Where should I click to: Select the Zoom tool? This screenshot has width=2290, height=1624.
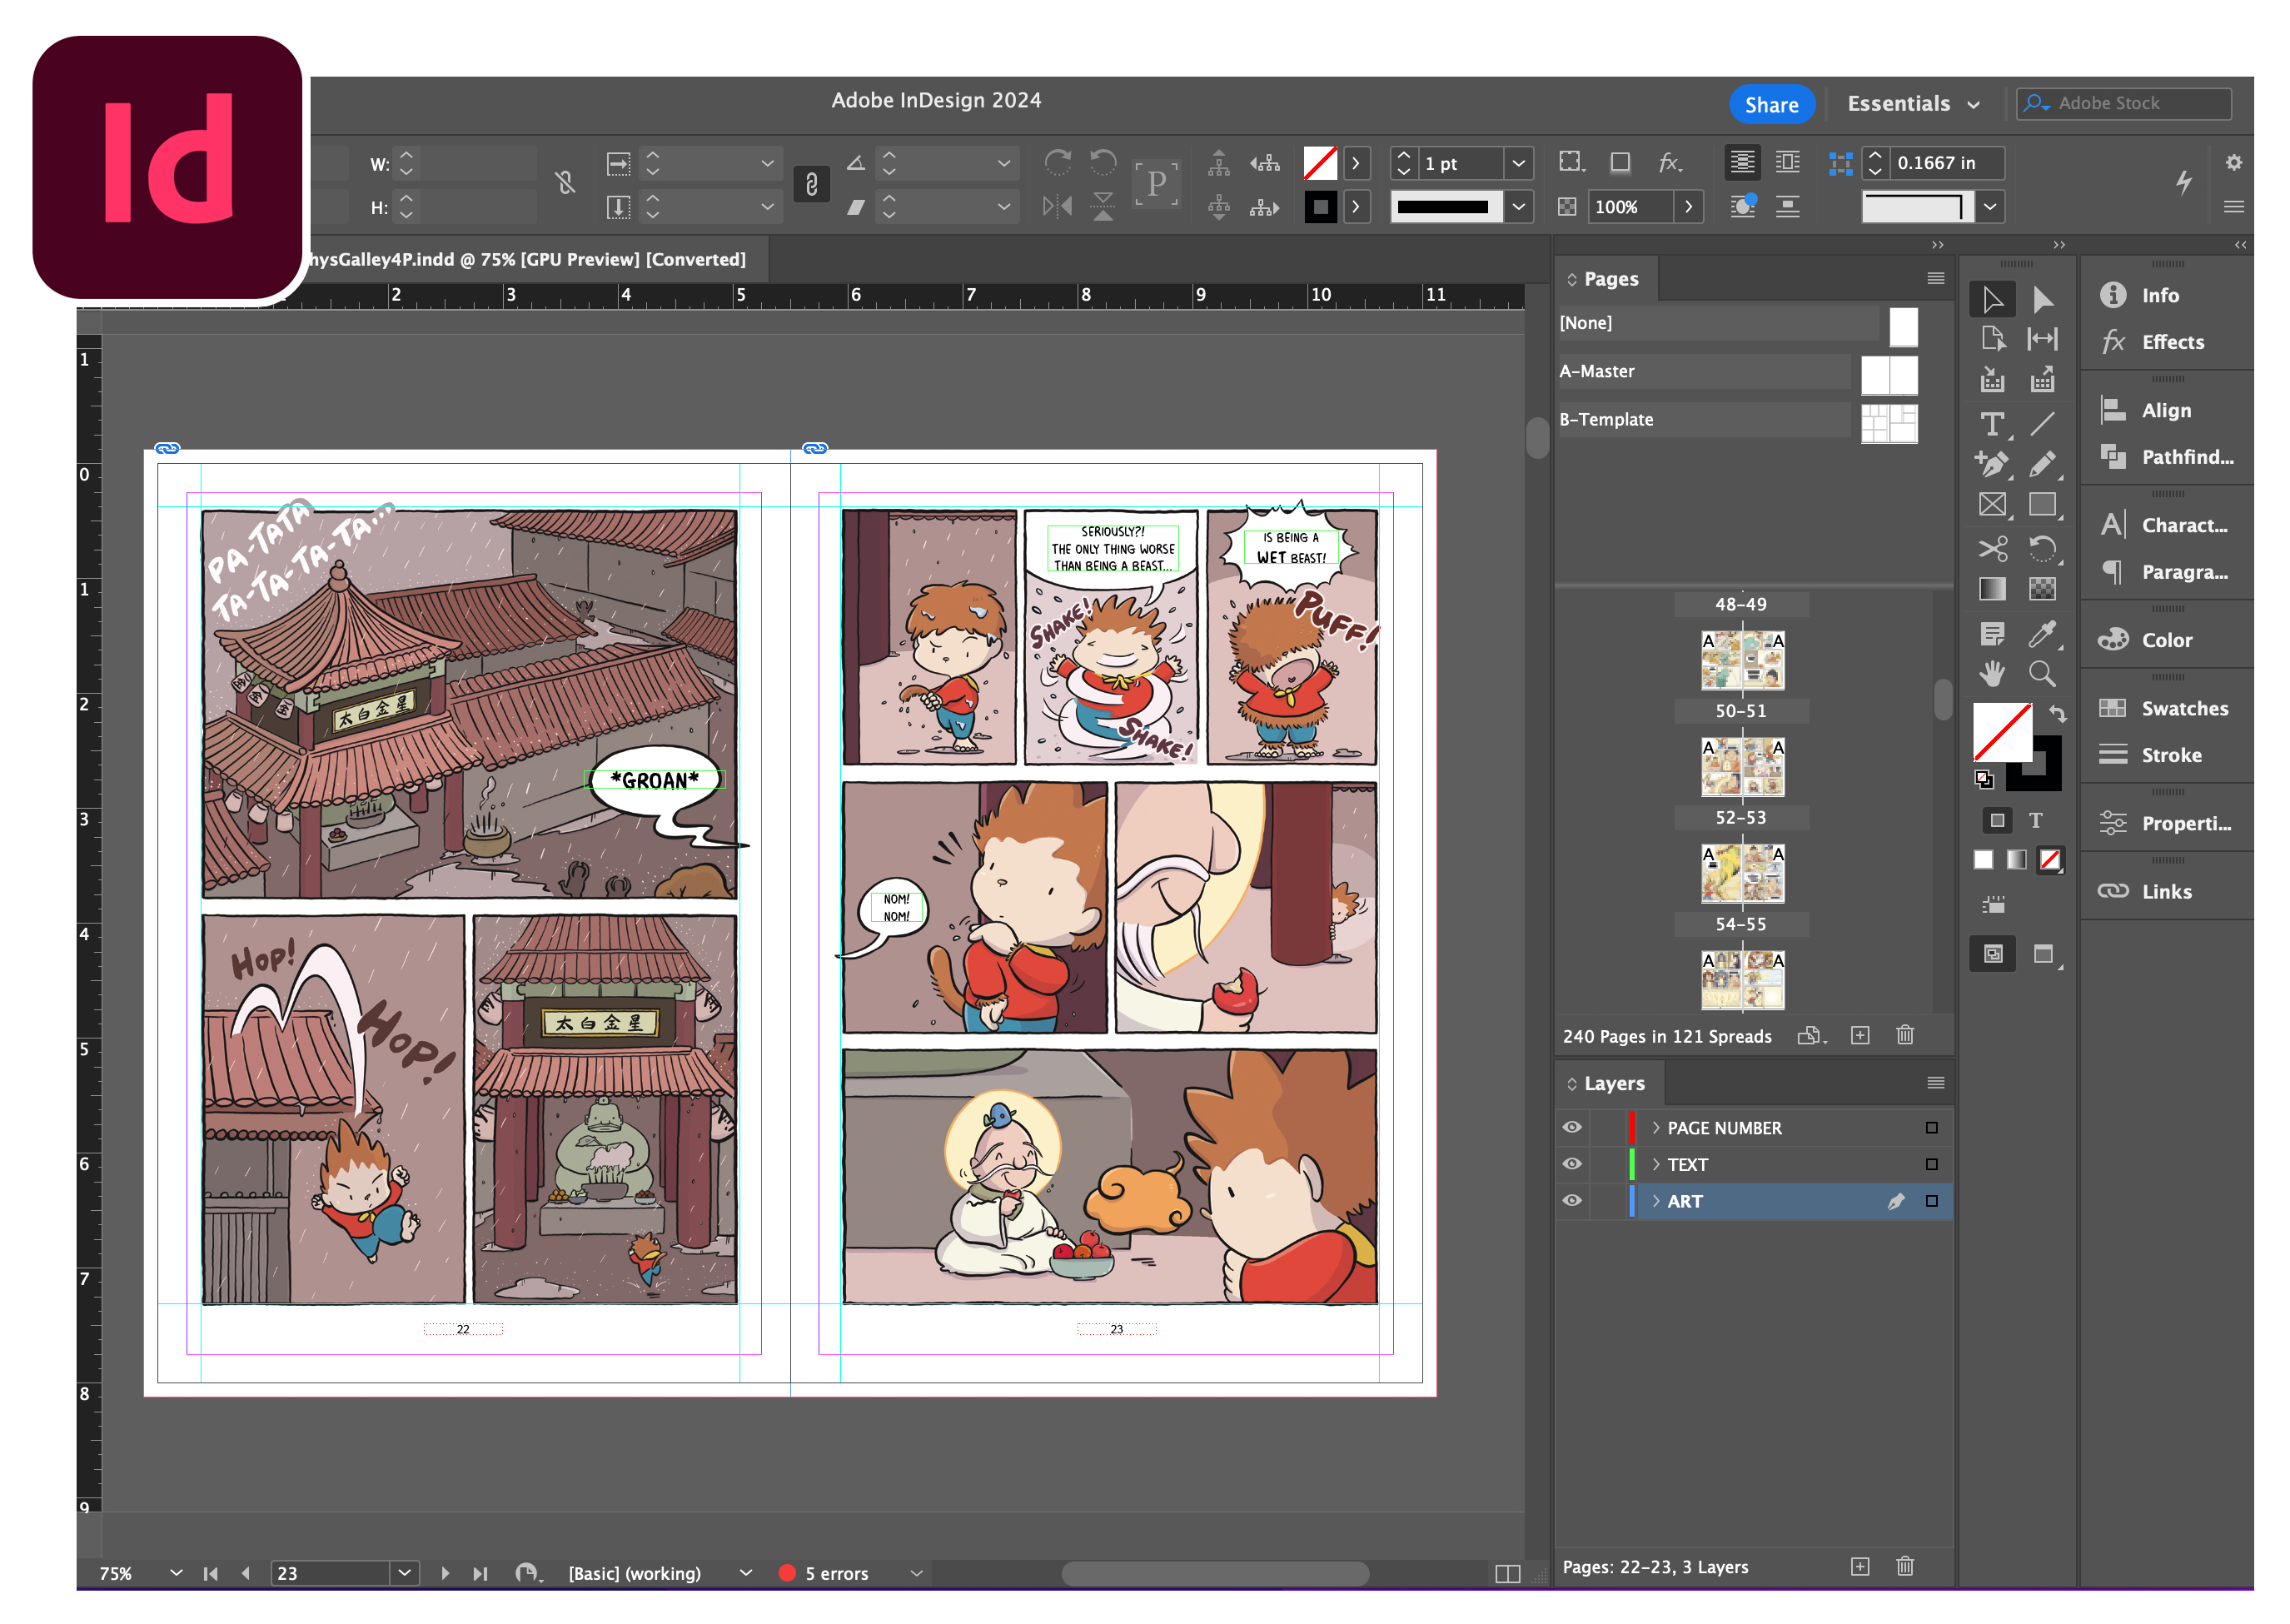coord(2041,674)
